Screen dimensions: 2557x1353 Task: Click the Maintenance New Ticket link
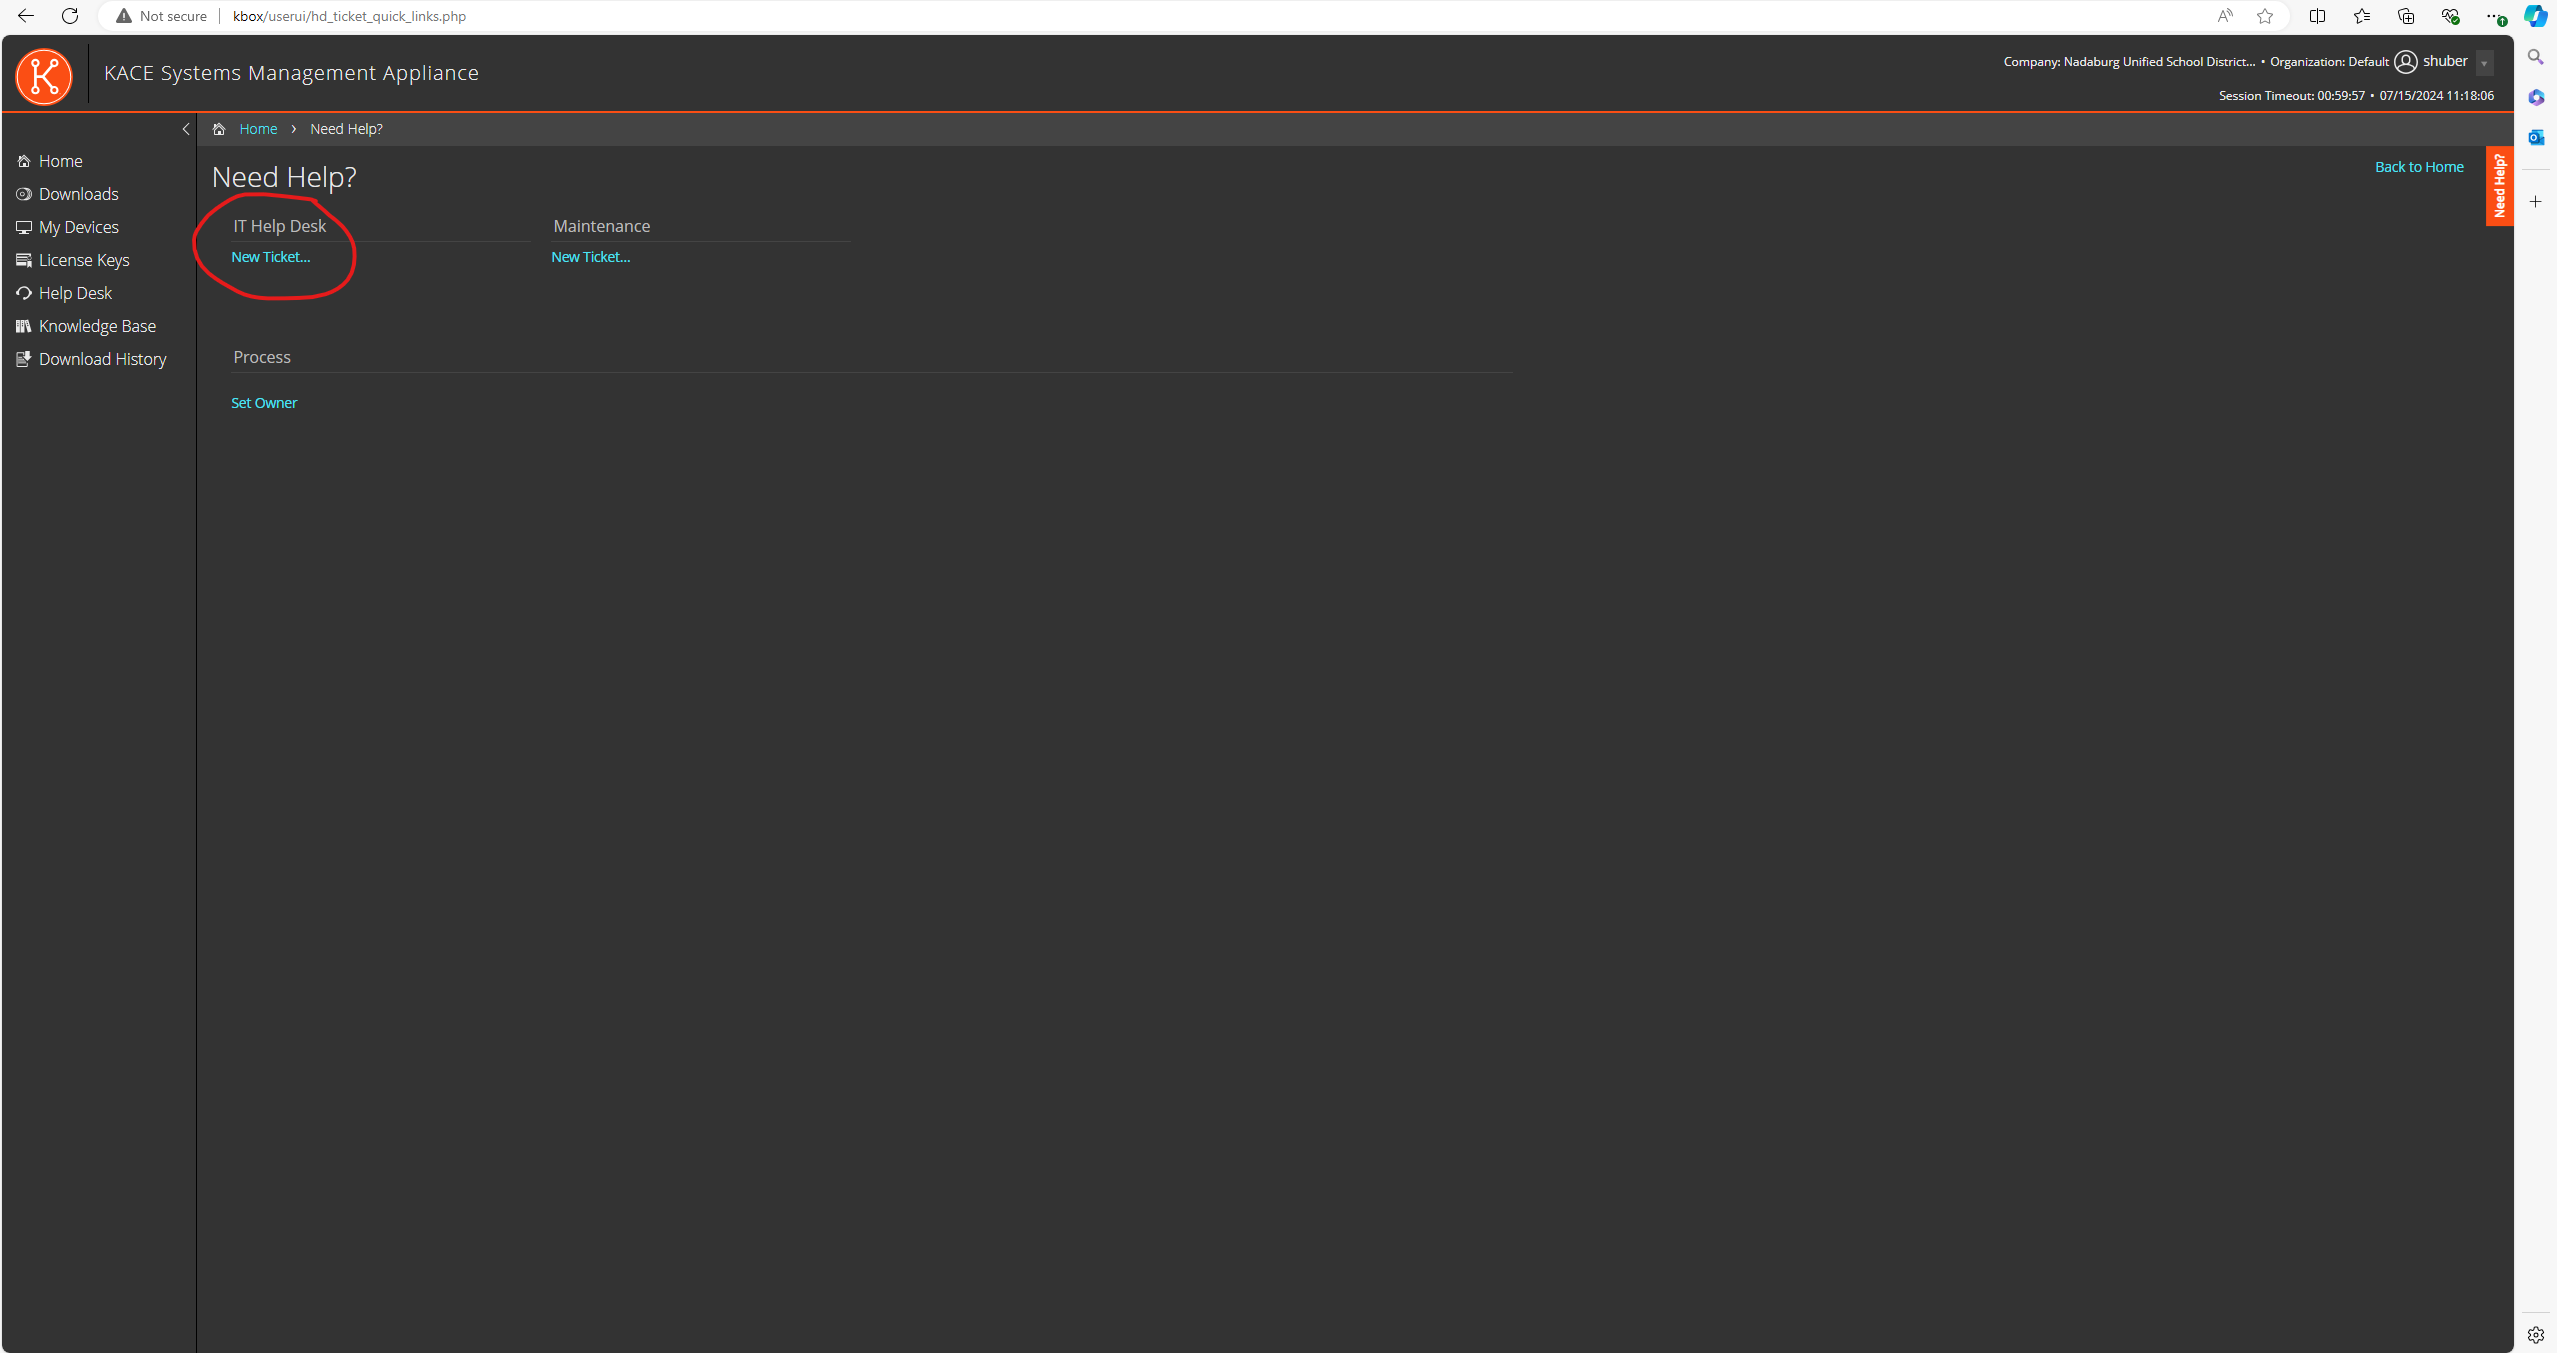pos(590,255)
